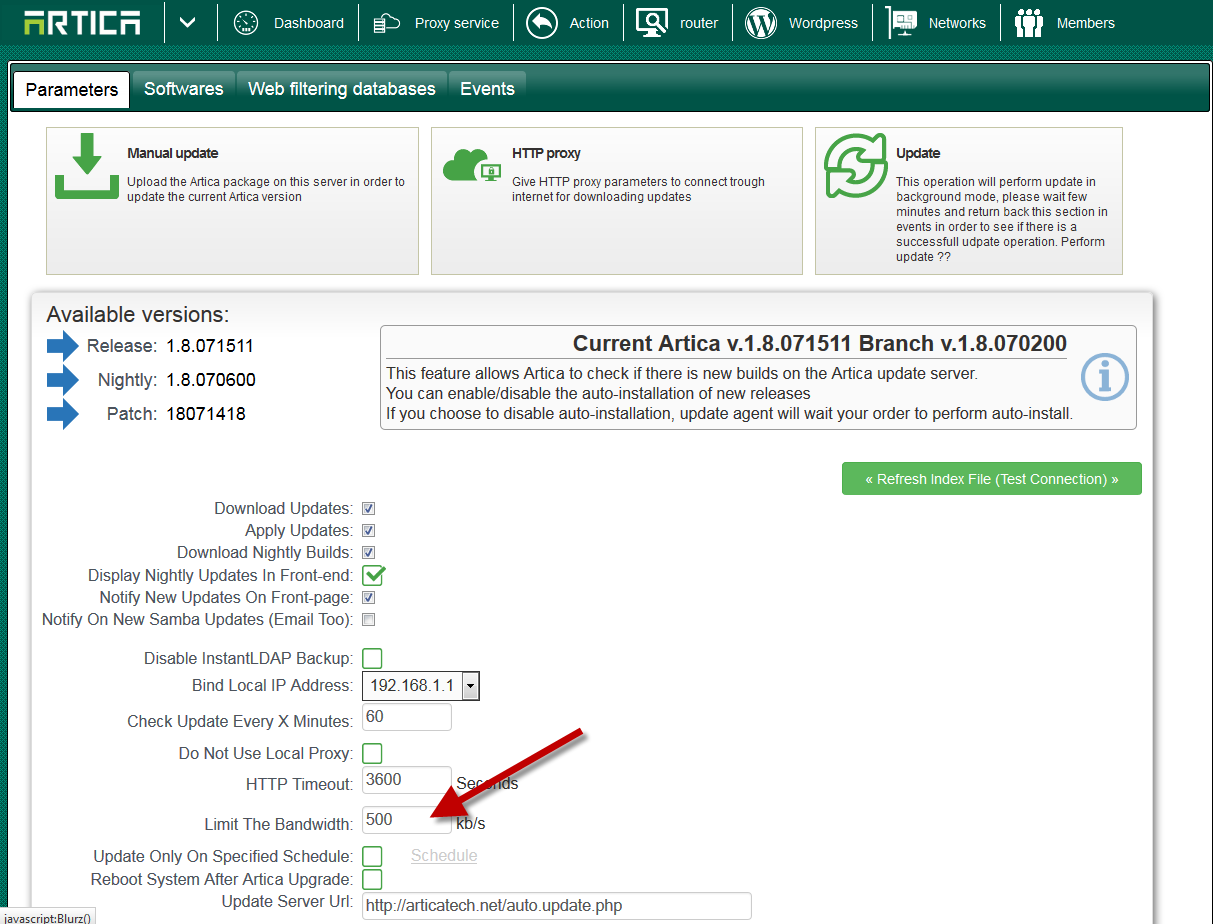Enable Do Not Use Local Proxy checkbox
The width and height of the screenshot is (1213, 924).
(372, 753)
